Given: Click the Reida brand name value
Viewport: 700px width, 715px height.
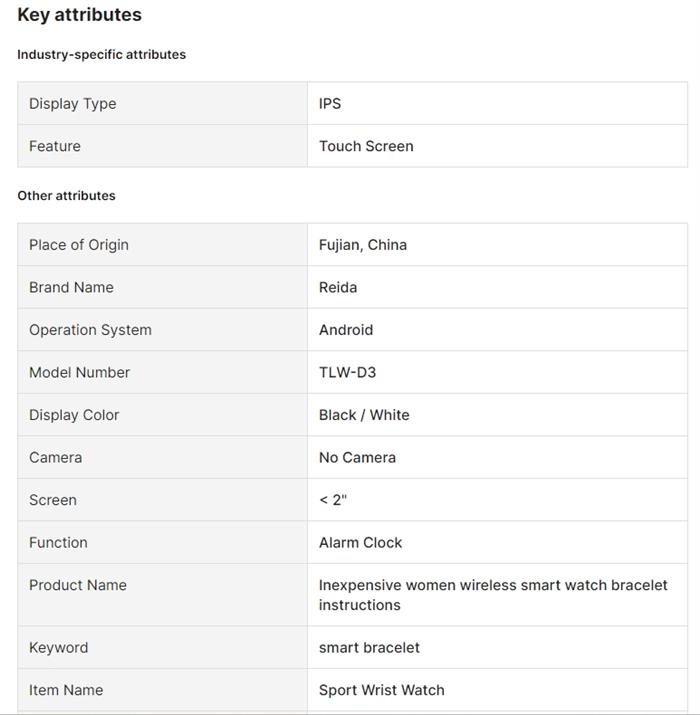Looking at the screenshot, I should [x=338, y=287].
